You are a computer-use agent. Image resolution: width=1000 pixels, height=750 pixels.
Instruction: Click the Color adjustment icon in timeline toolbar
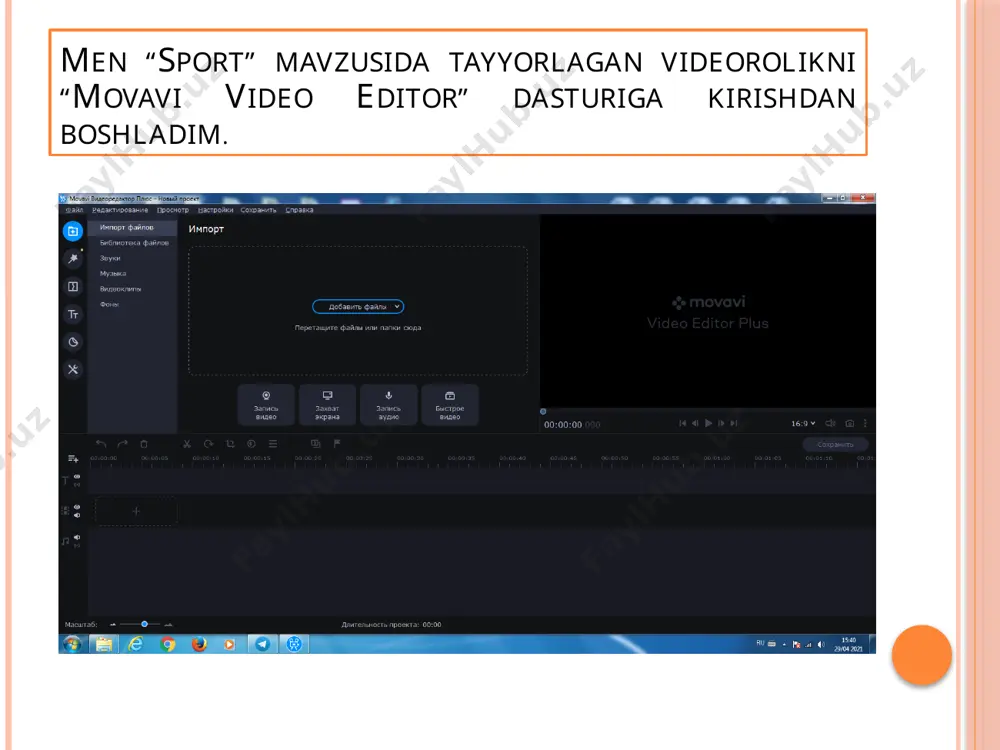coord(251,443)
